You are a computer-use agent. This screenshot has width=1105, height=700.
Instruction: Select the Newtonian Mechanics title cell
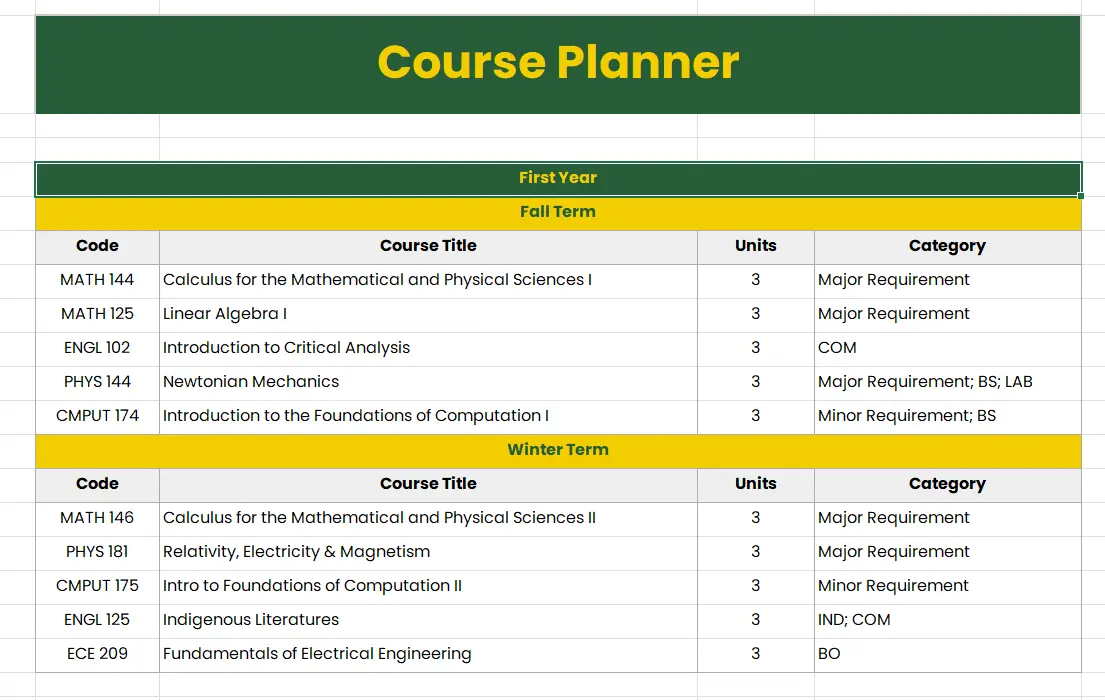427,382
